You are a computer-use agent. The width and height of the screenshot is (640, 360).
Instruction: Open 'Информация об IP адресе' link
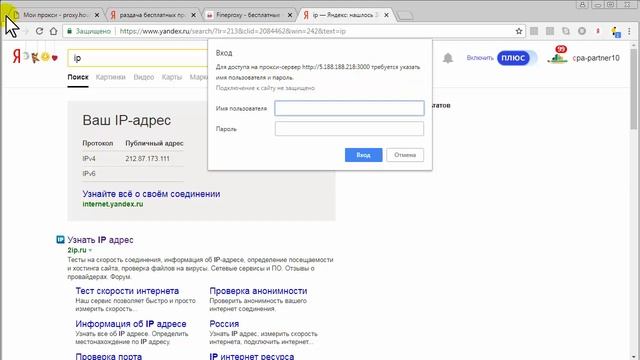click(x=131, y=324)
